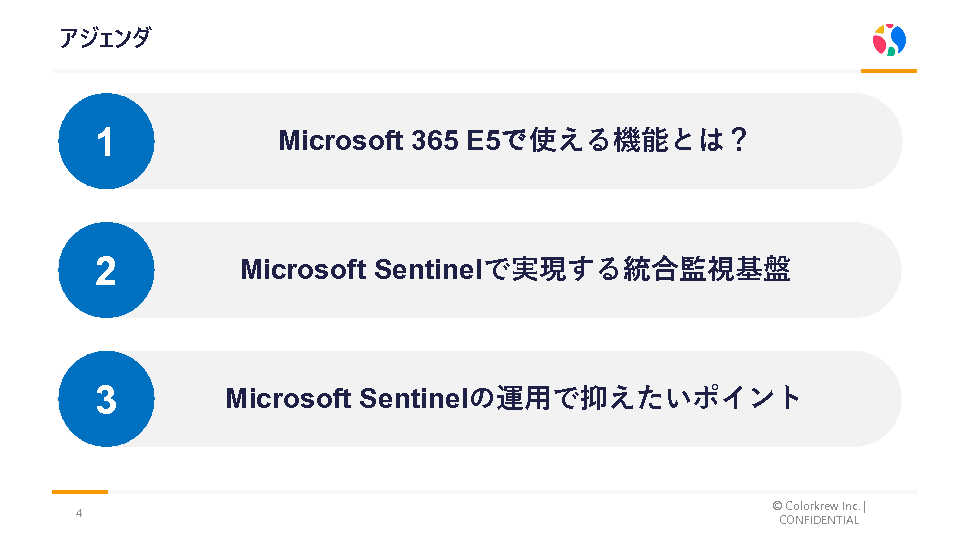The height and width of the screenshot is (540, 960).
Task: Click the question mark ending item one
Action: 739,141
